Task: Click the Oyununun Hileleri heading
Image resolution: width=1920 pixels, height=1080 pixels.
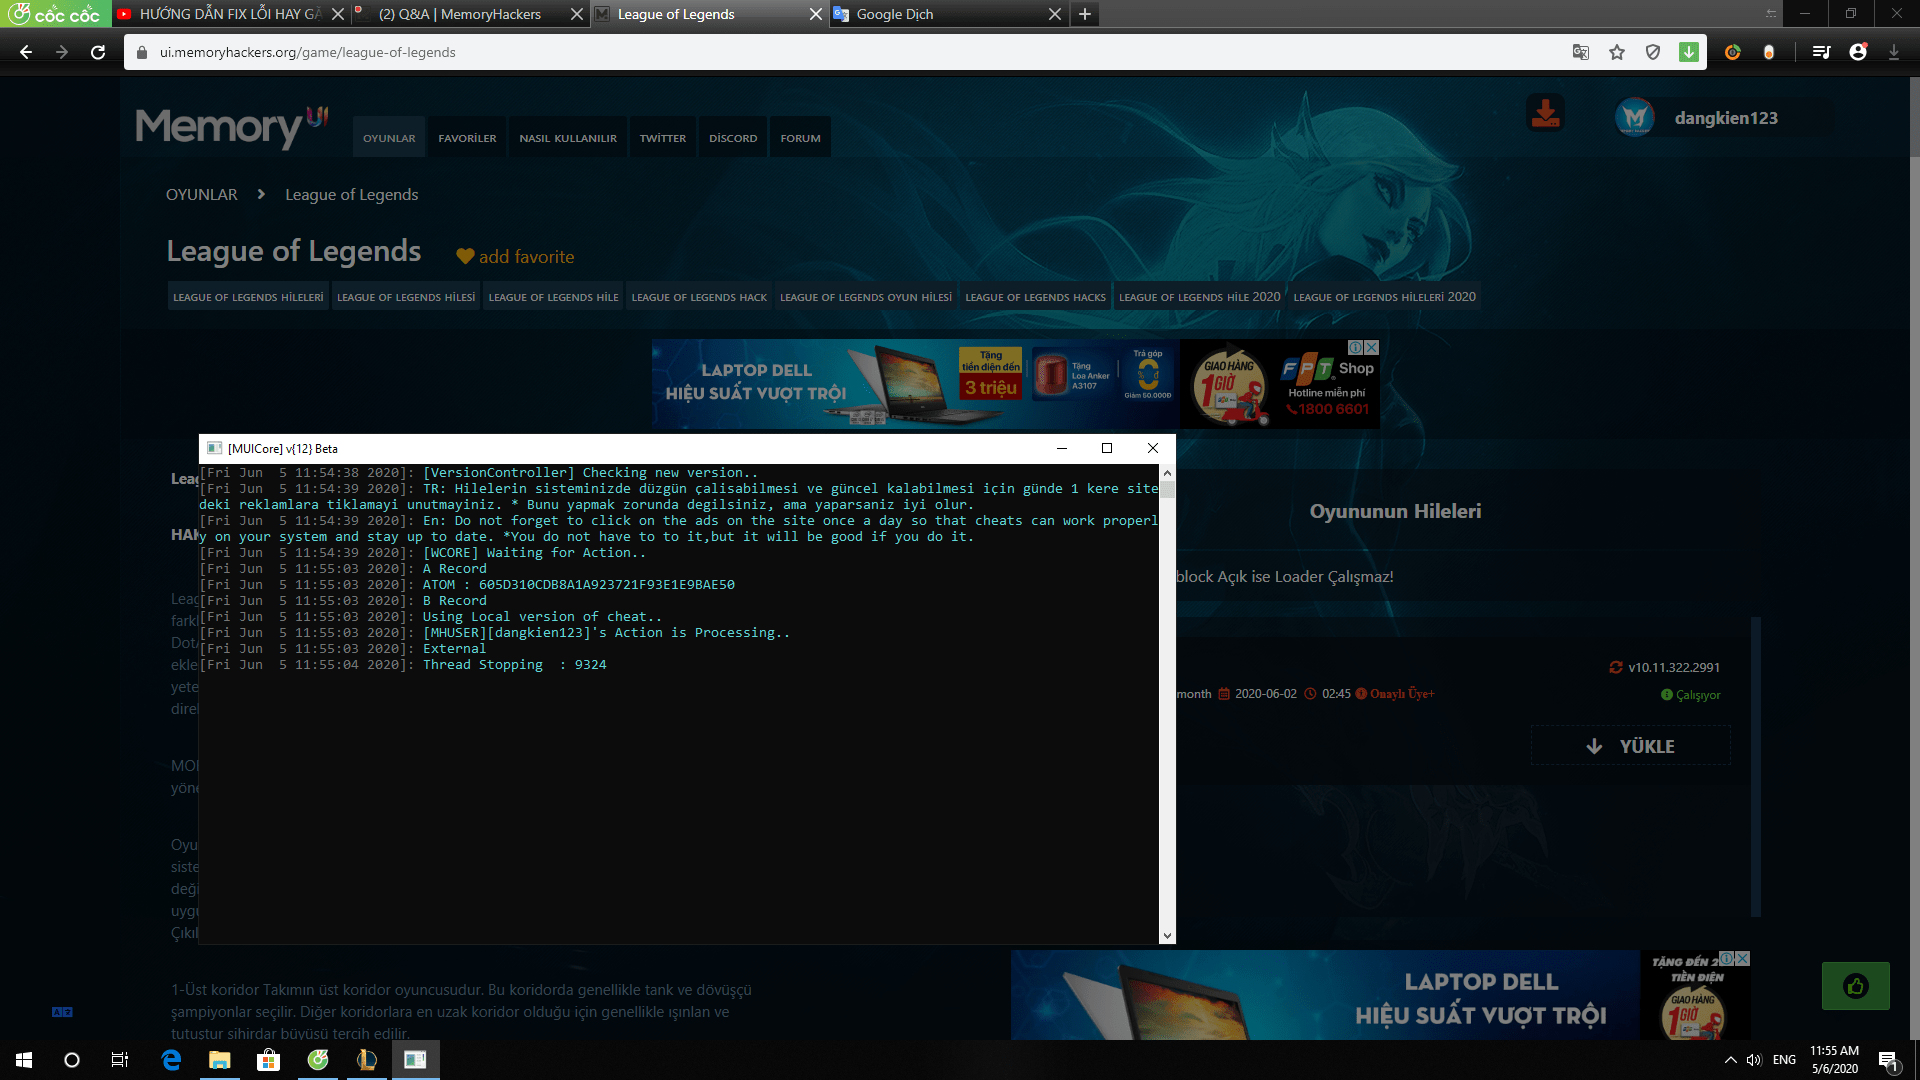Action: tap(1395, 511)
